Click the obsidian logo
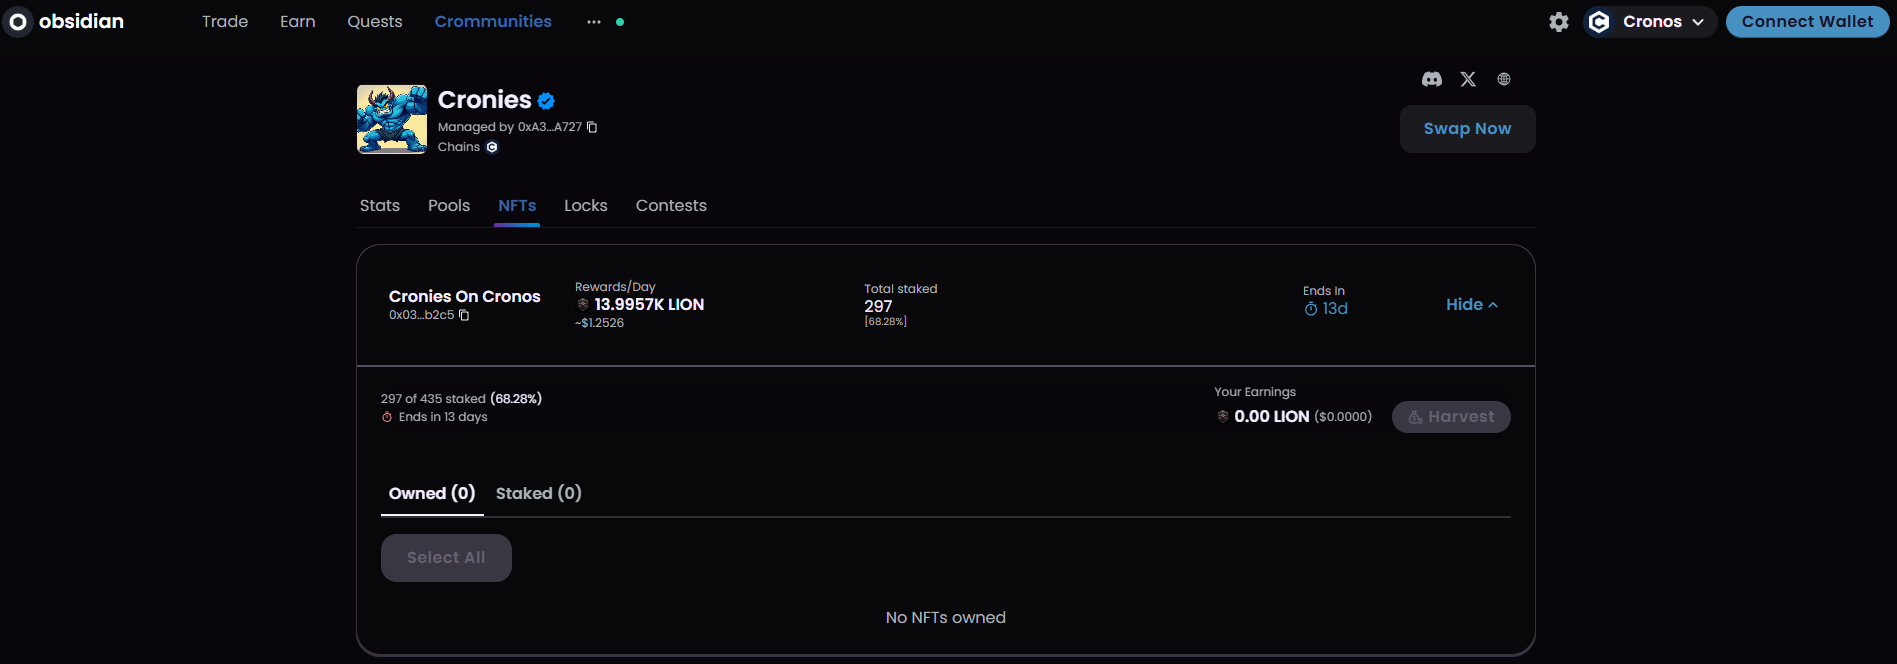1897x664 pixels. point(66,21)
